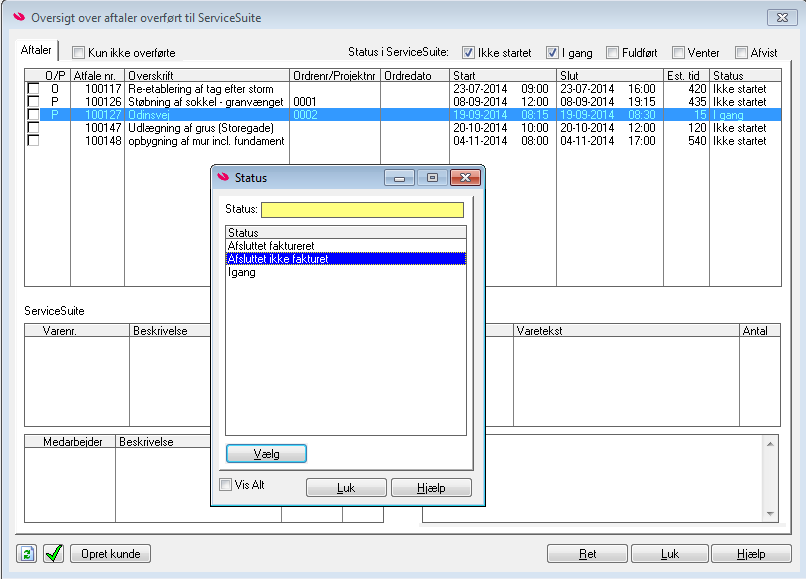Tick checkbox for aftale 100117 row
The image size is (806, 579).
(33, 88)
